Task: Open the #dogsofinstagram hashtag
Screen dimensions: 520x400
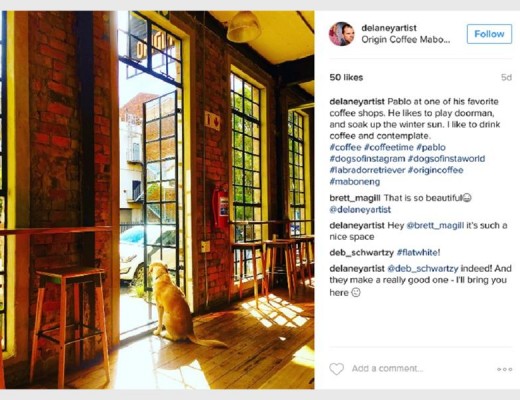Action: tap(367, 159)
